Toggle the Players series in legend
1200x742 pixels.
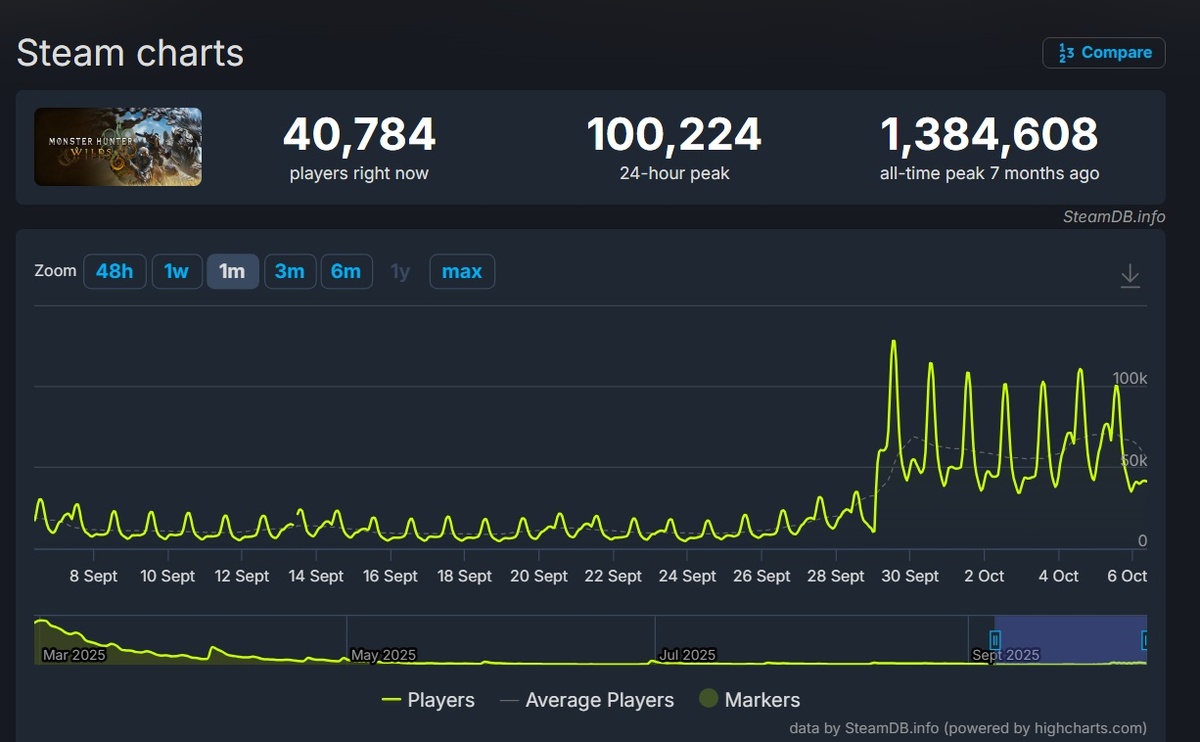428,700
